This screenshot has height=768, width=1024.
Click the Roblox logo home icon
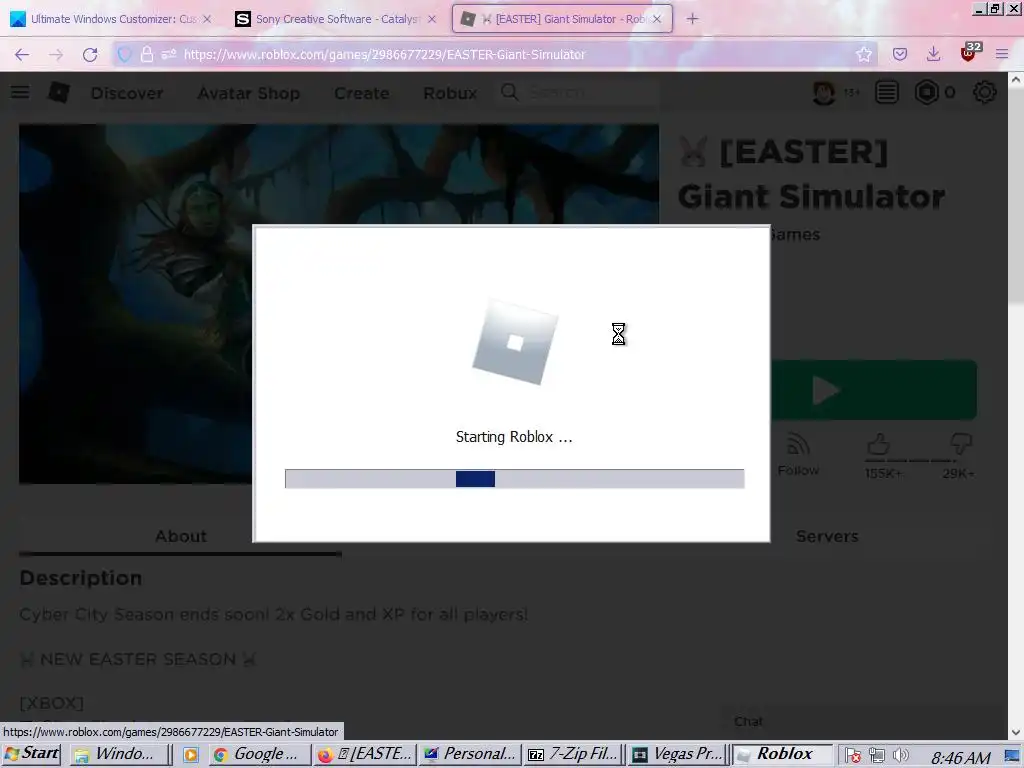(x=59, y=92)
